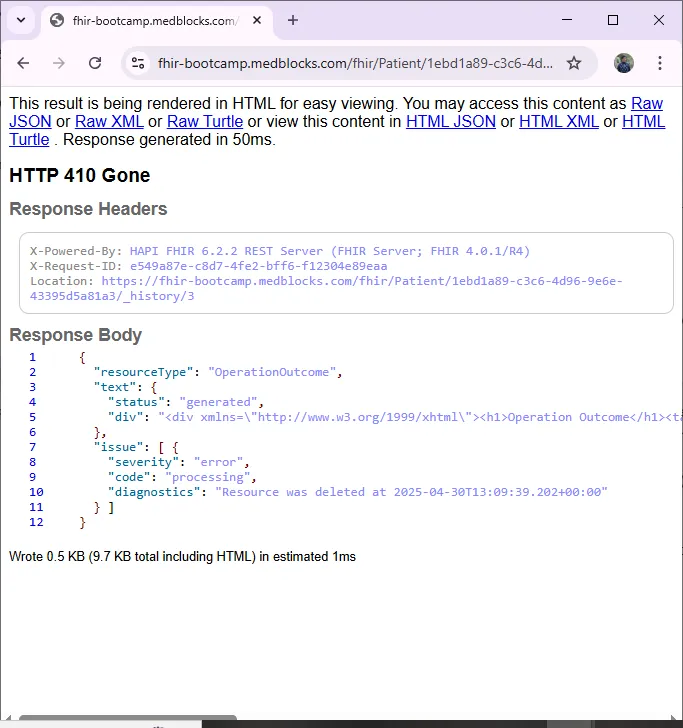The height and width of the screenshot is (728, 683).
Task: Click the address bar URL field
Action: point(355,63)
